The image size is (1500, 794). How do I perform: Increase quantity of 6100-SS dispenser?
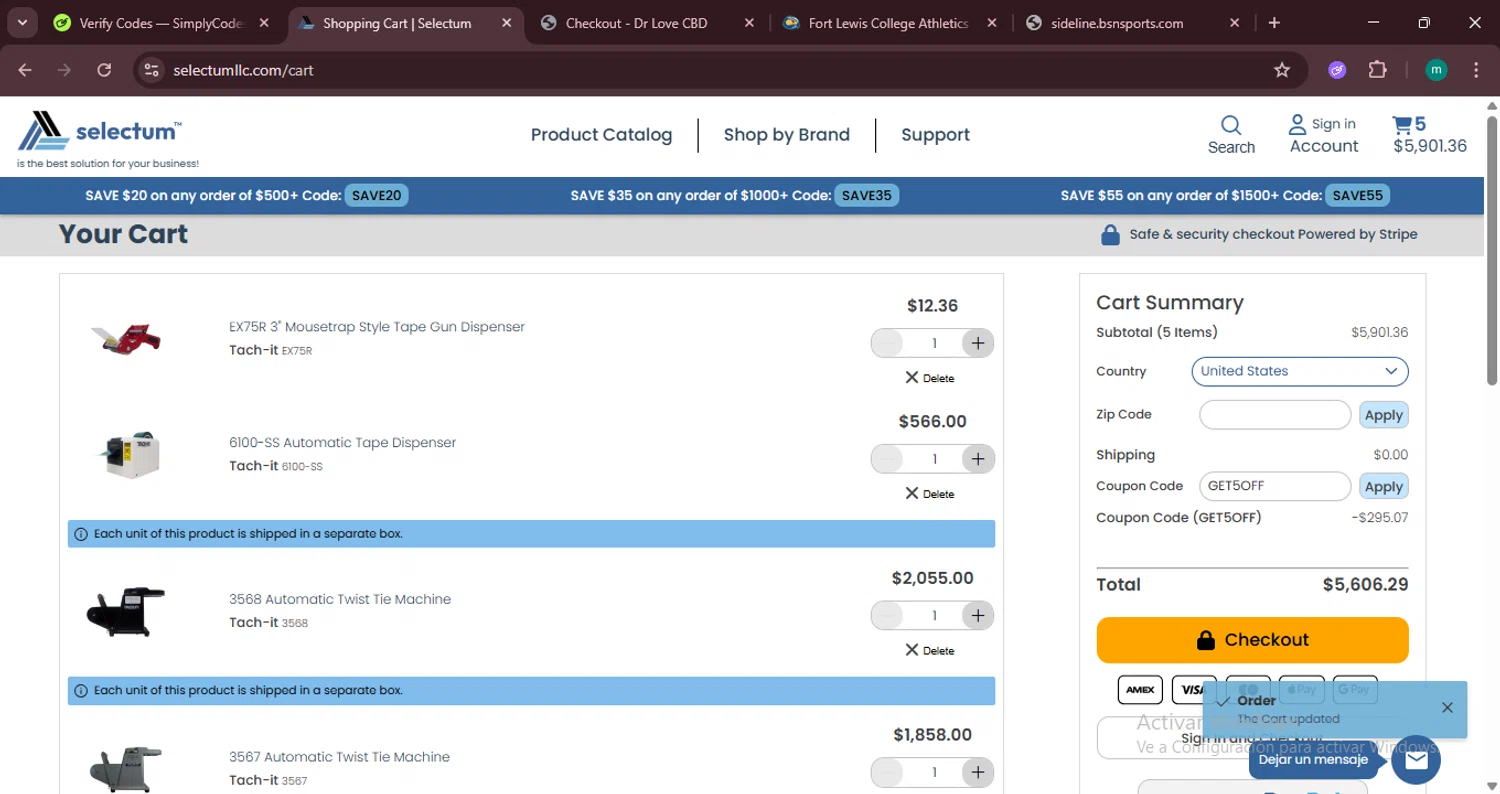pyautogui.click(x=978, y=459)
